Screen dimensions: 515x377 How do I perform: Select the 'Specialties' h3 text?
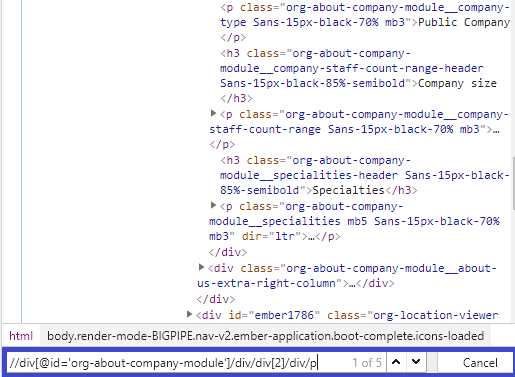click(349, 190)
